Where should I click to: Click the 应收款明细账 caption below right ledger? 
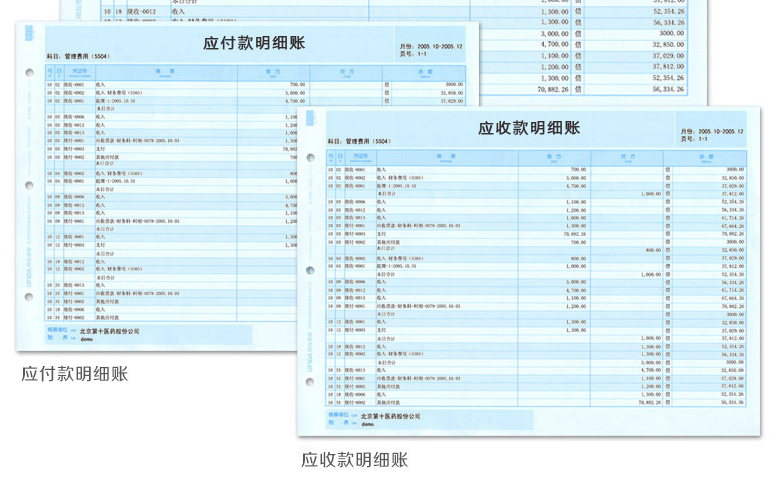354,460
